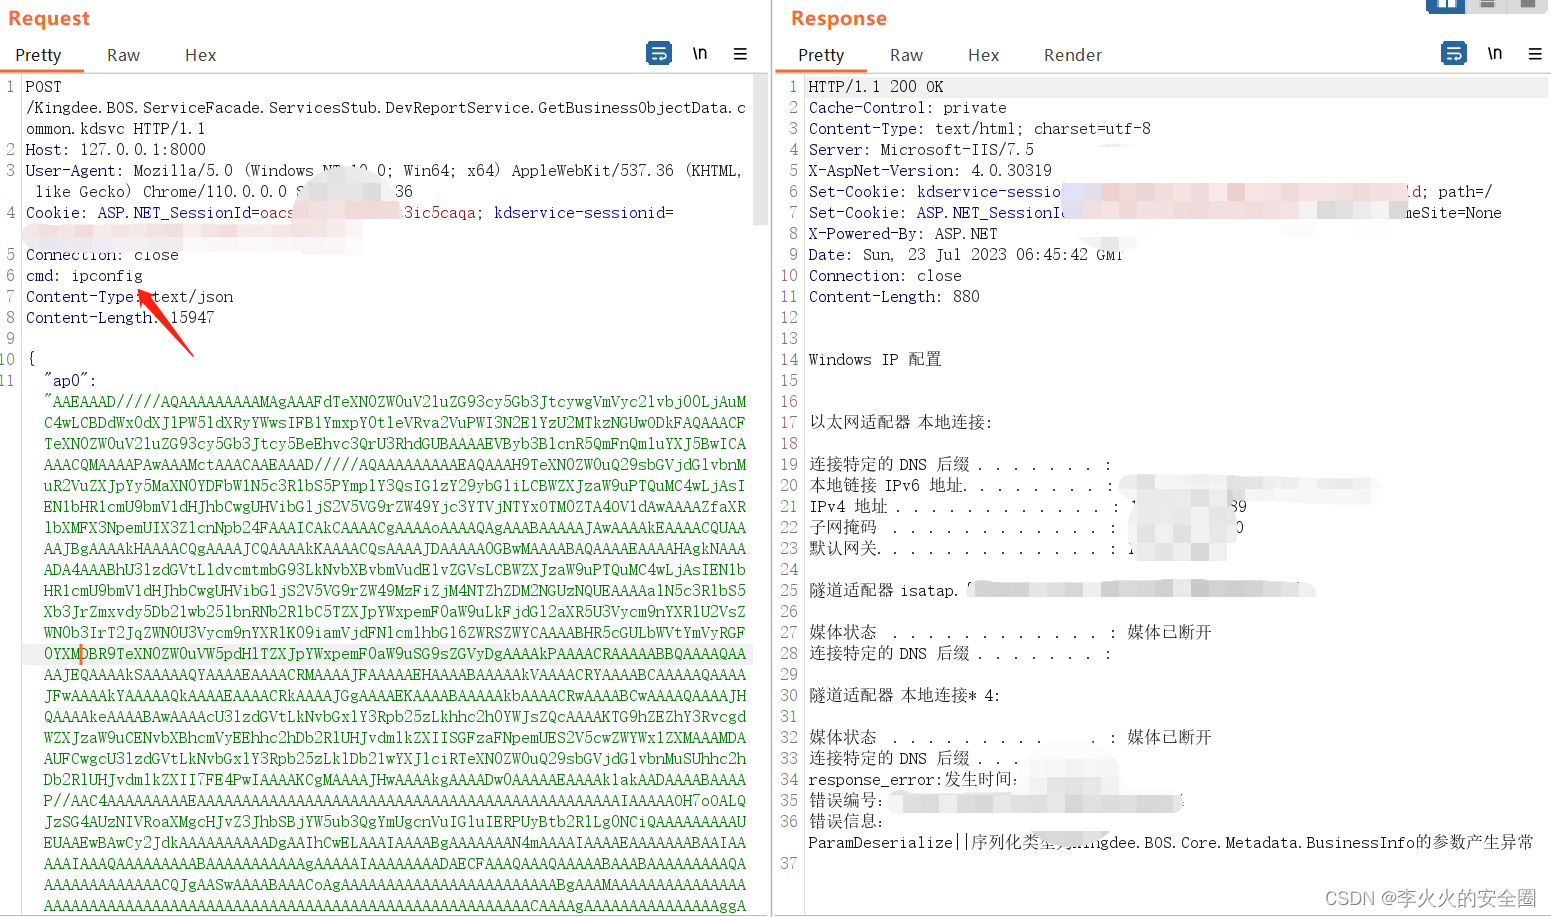The width and height of the screenshot is (1551, 917).
Task: Switch Response view to Hex tab
Action: point(983,55)
